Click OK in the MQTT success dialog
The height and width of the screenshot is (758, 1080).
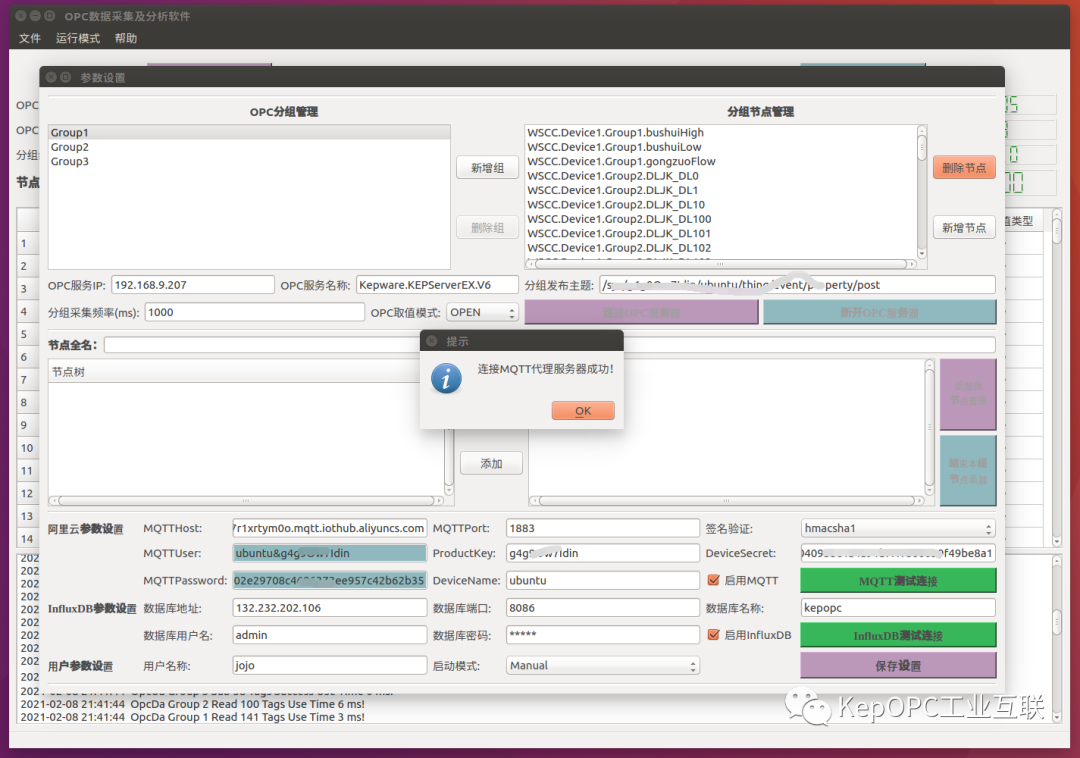(x=583, y=411)
